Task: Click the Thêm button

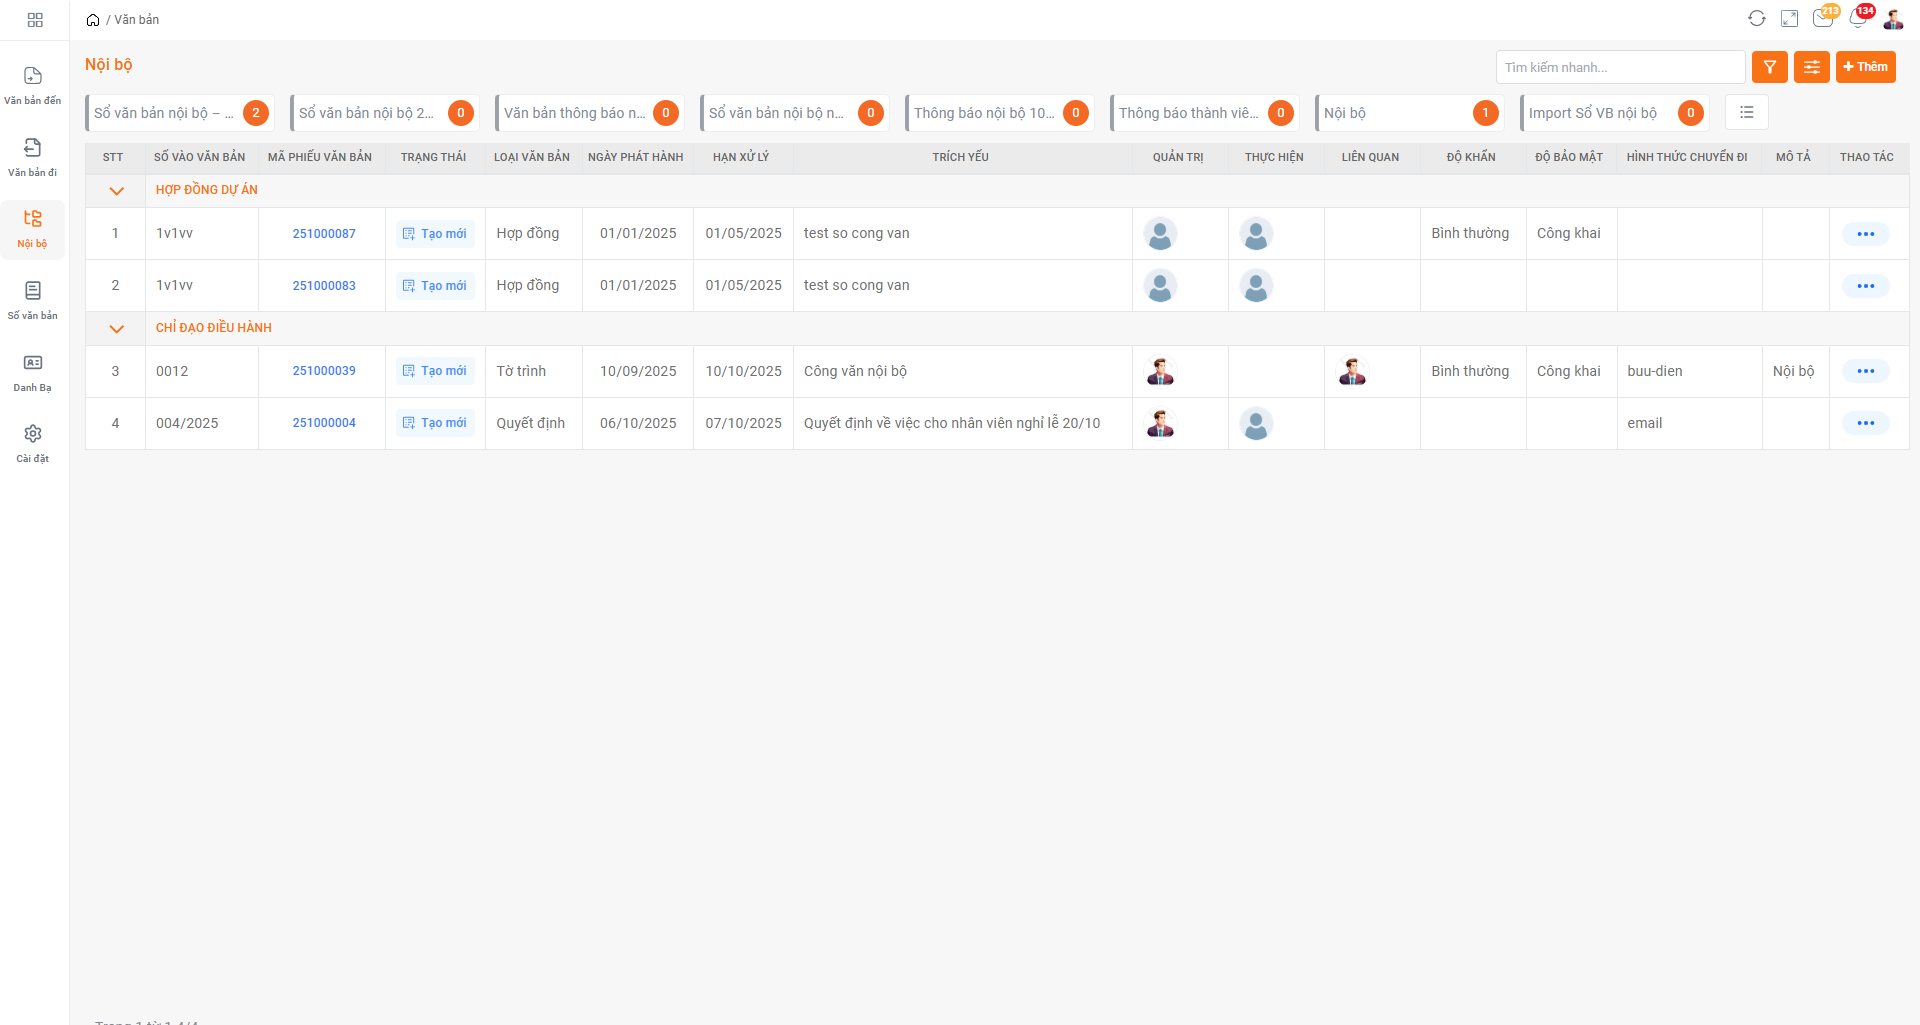Action: tap(1865, 67)
